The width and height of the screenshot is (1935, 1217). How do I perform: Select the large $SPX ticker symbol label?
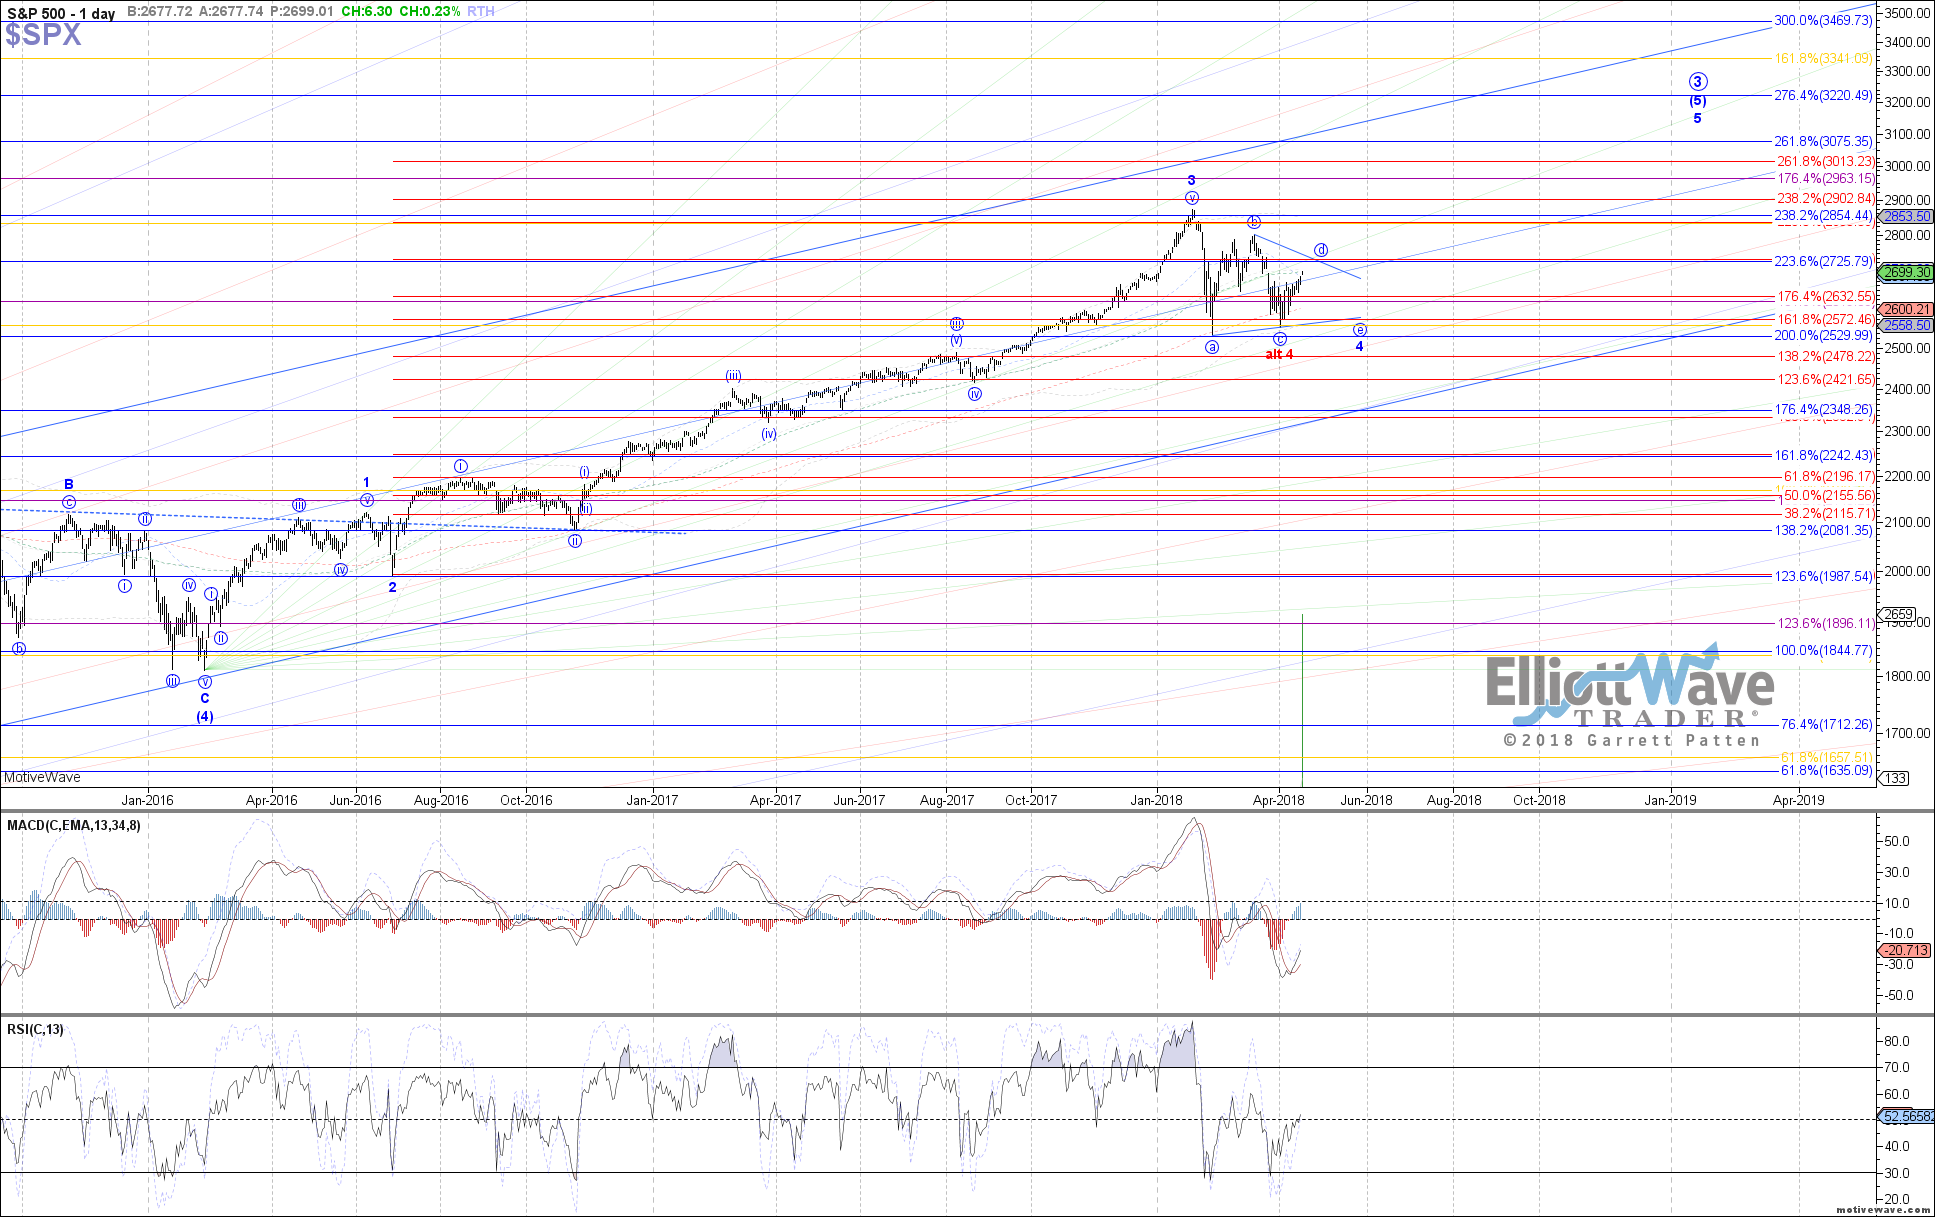click(x=43, y=36)
